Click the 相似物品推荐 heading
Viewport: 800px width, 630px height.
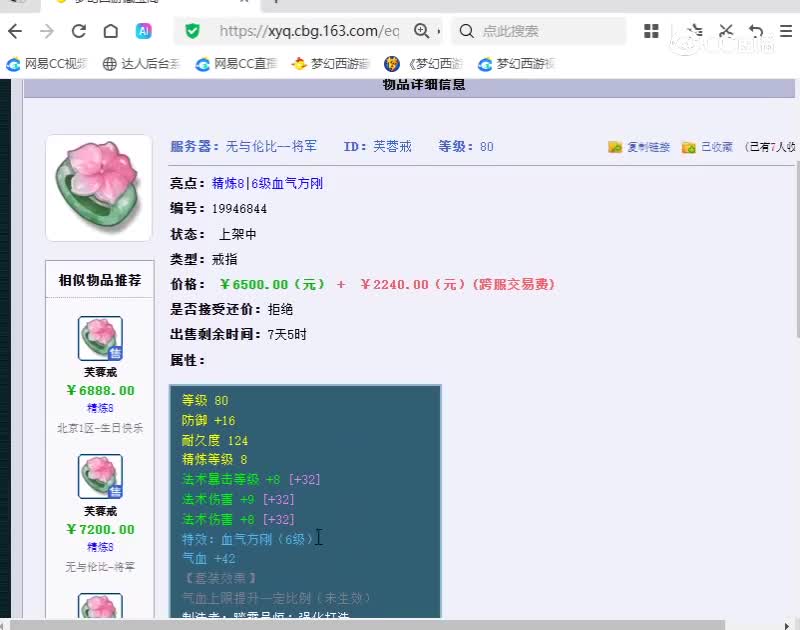click(x=100, y=280)
